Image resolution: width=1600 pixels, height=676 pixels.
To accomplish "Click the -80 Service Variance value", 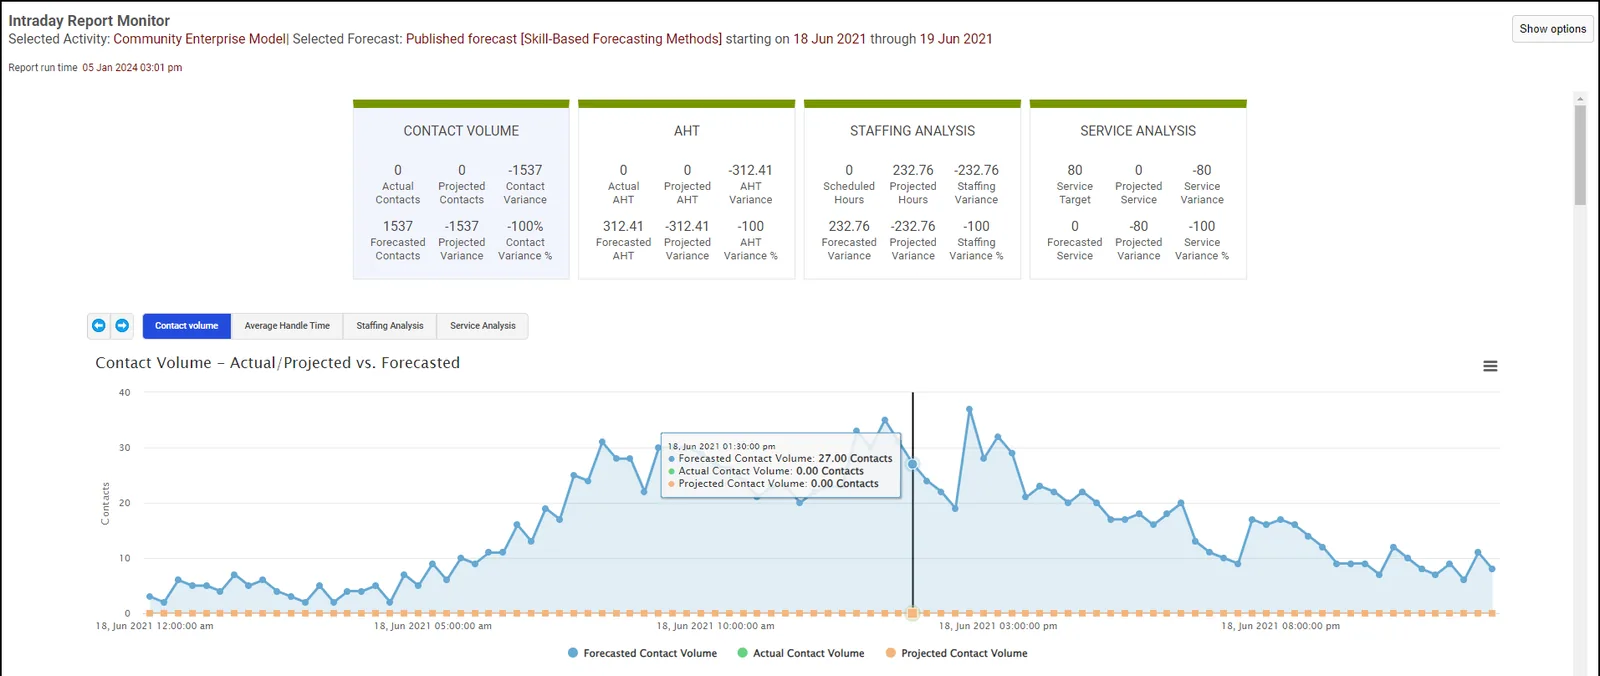I will 1202,170.
